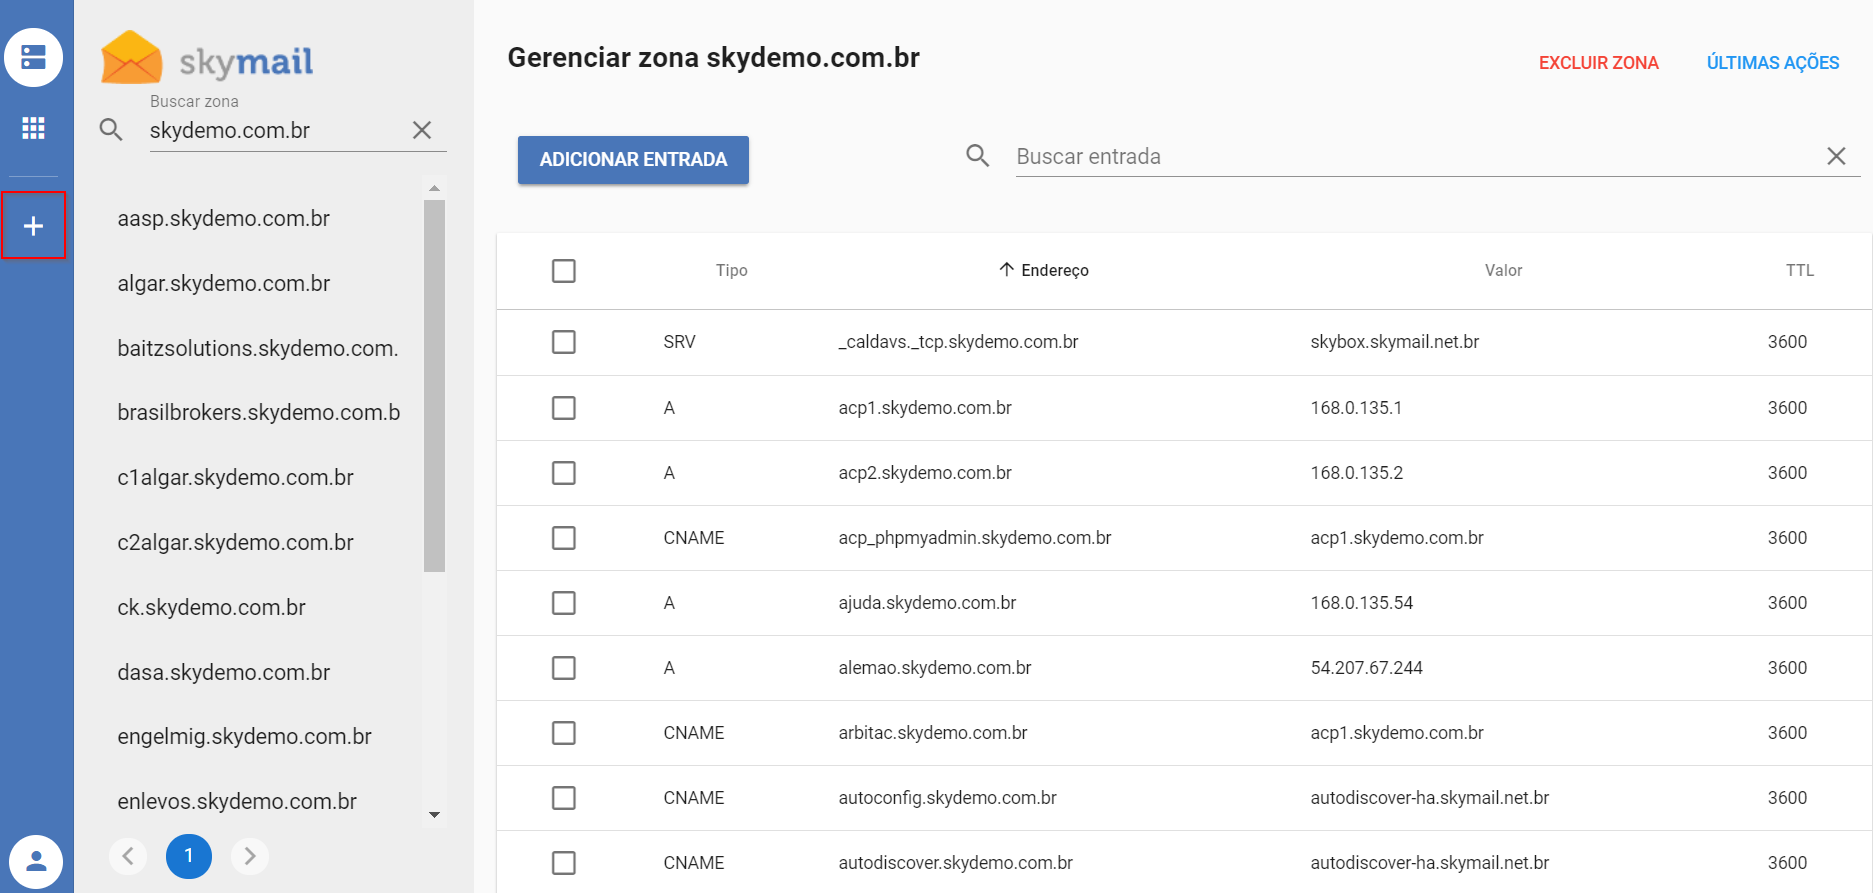Select zone aasp.skydemo.com.br from list
The image size is (1873, 893).
click(224, 219)
